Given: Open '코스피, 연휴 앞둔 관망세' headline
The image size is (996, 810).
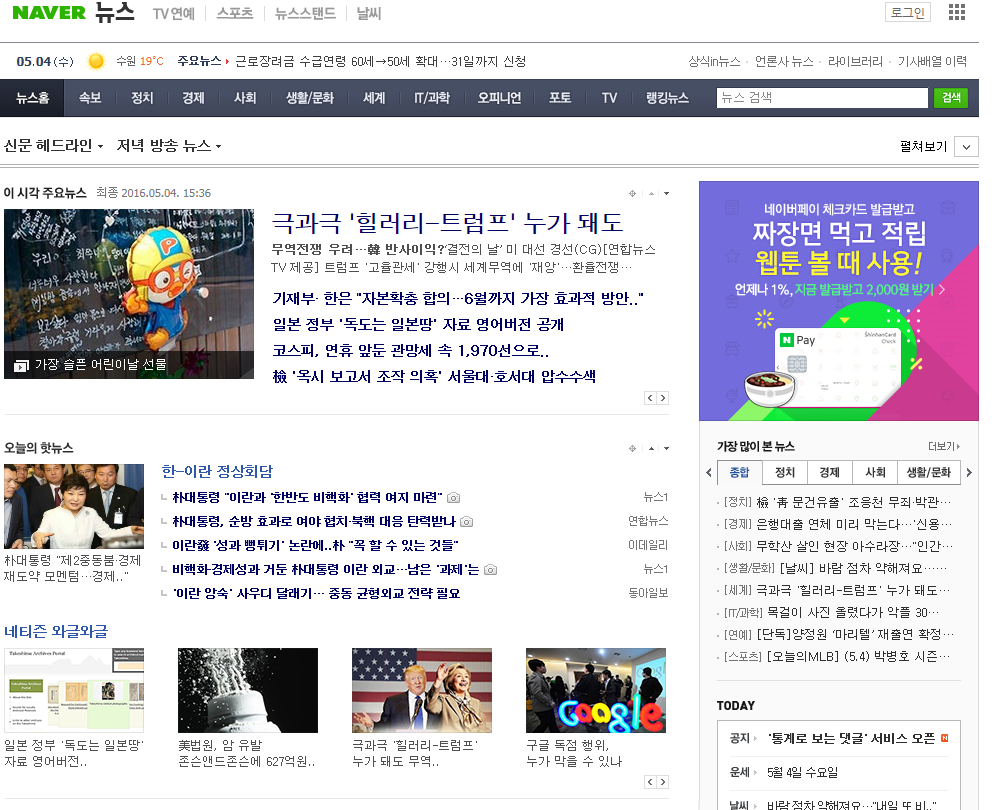Looking at the screenshot, I should coord(411,351).
